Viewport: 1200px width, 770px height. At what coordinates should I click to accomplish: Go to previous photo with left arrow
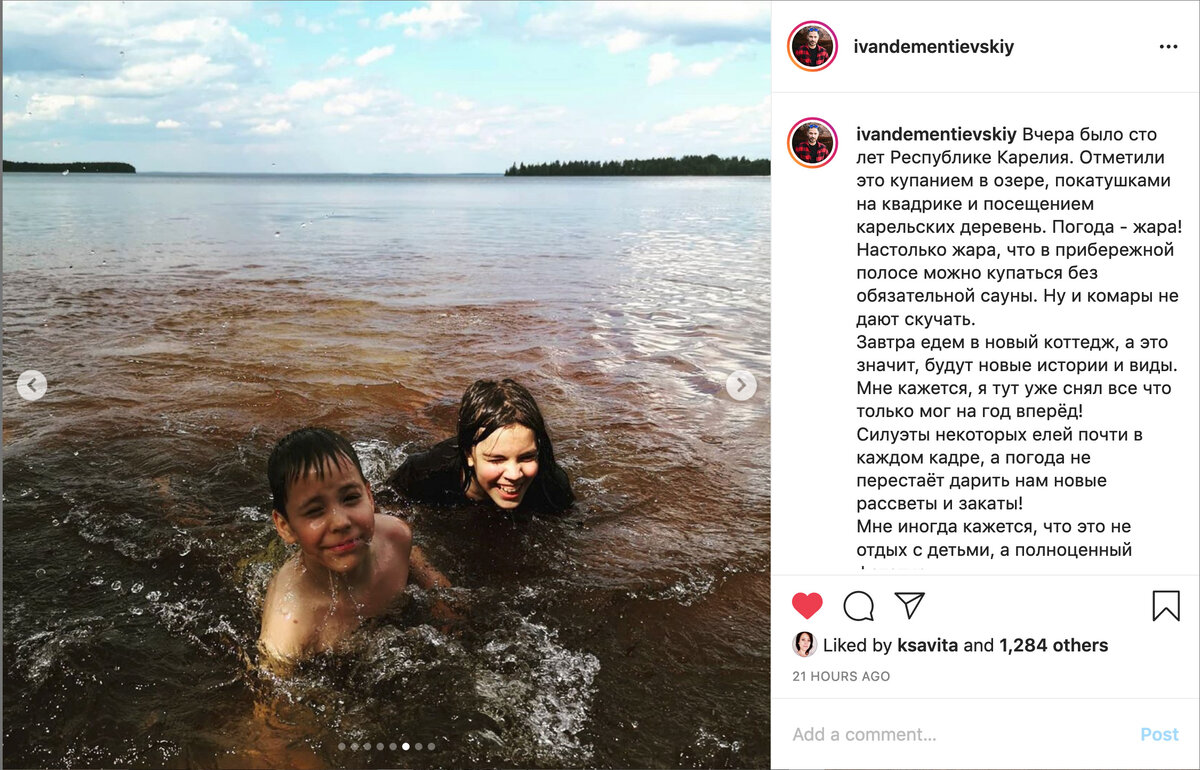tap(32, 385)
